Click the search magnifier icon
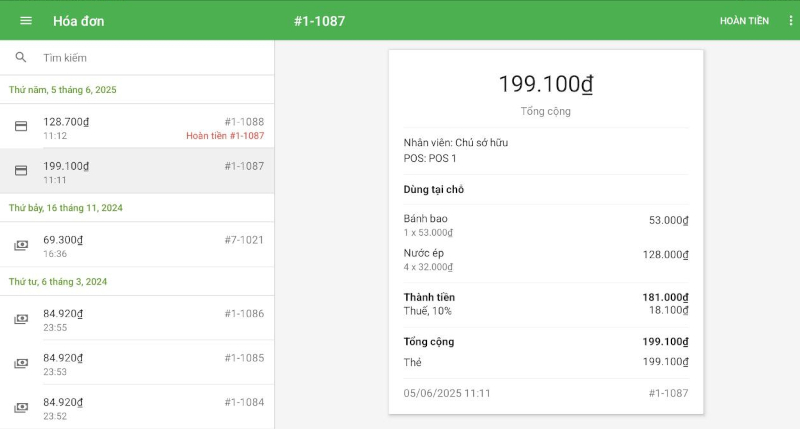The height and width of the screenshot is (429, 800). tap(21, 58)
